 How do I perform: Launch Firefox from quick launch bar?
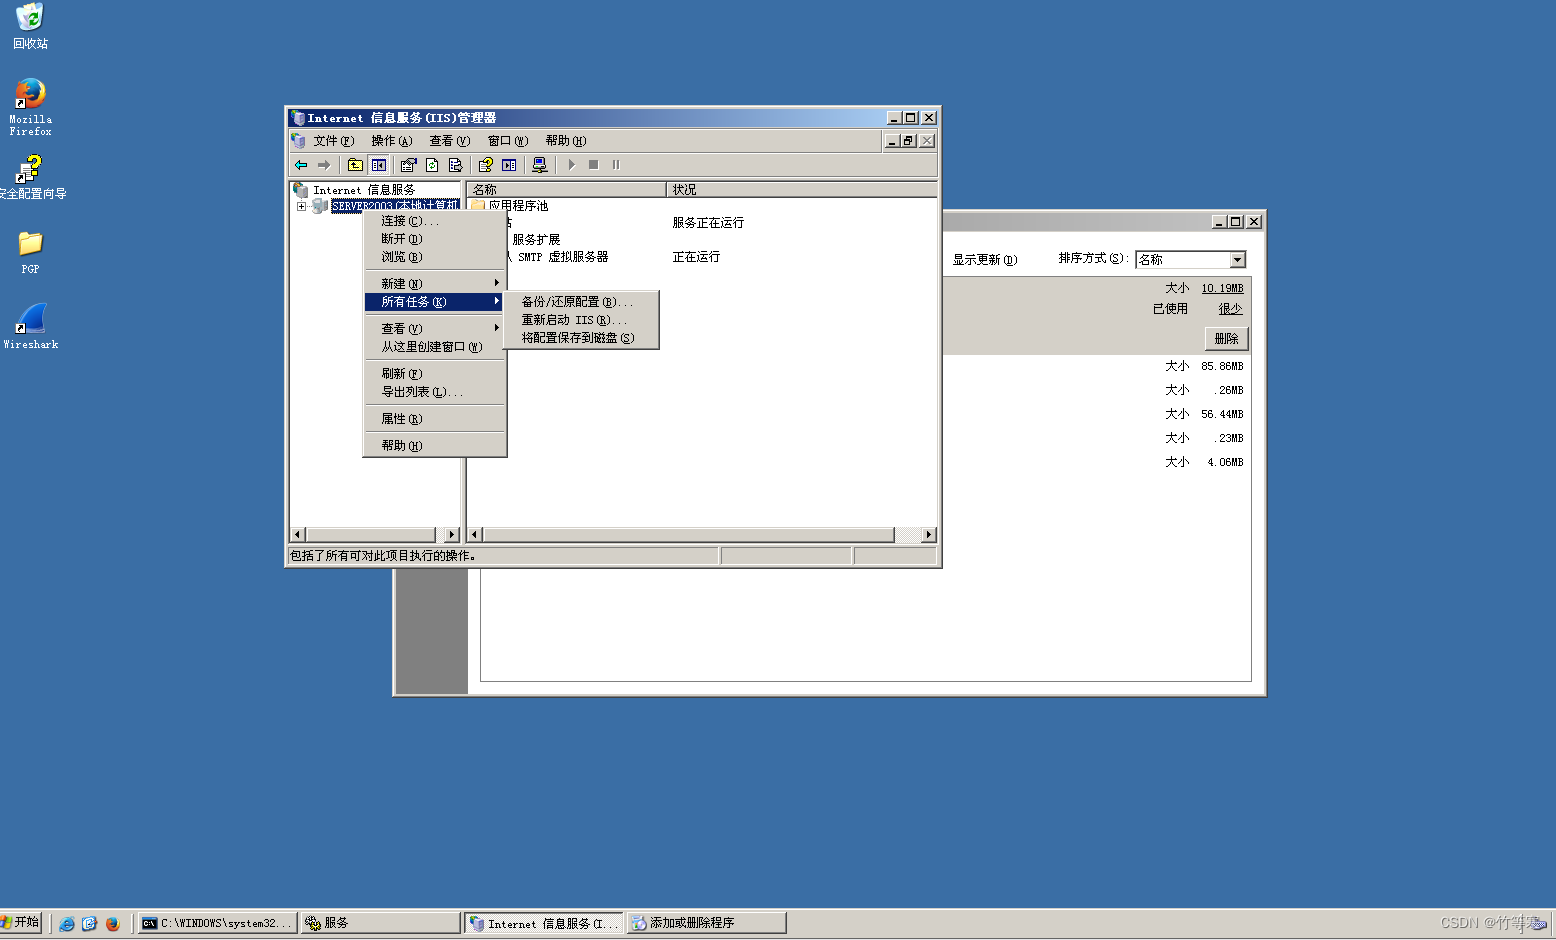click(x=112, y=924)
